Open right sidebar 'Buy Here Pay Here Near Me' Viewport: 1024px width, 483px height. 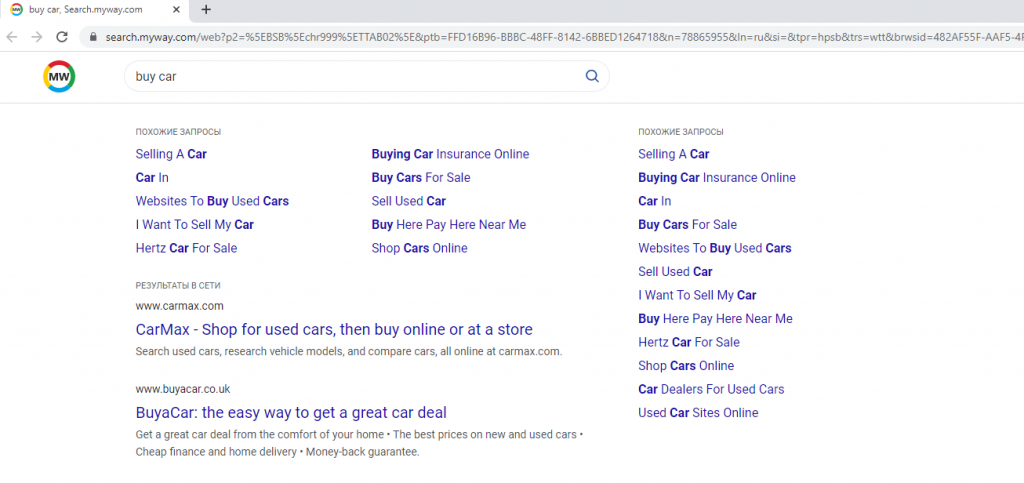tap(715, 319)
